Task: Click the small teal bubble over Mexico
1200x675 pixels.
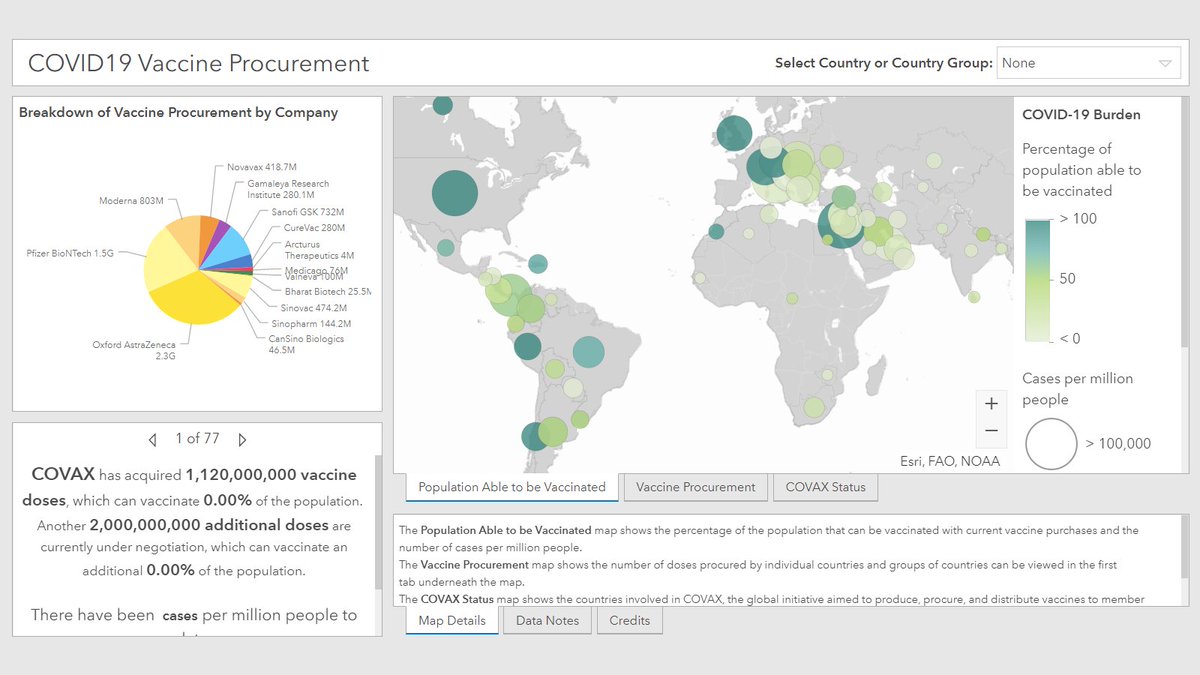Action: pyautogui.click(x=446, y=247)
